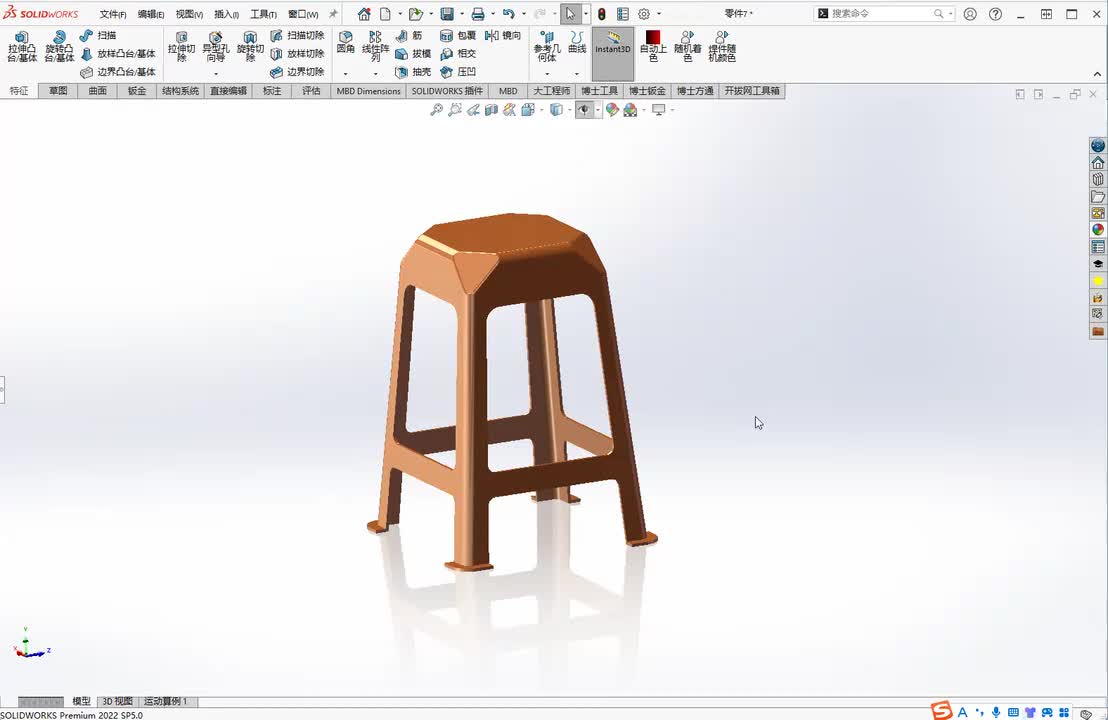Image resolution: width=1108 pixels, height=720 pixels.
Task: Click the Help question mark button
Action: [x=996, y=14]
